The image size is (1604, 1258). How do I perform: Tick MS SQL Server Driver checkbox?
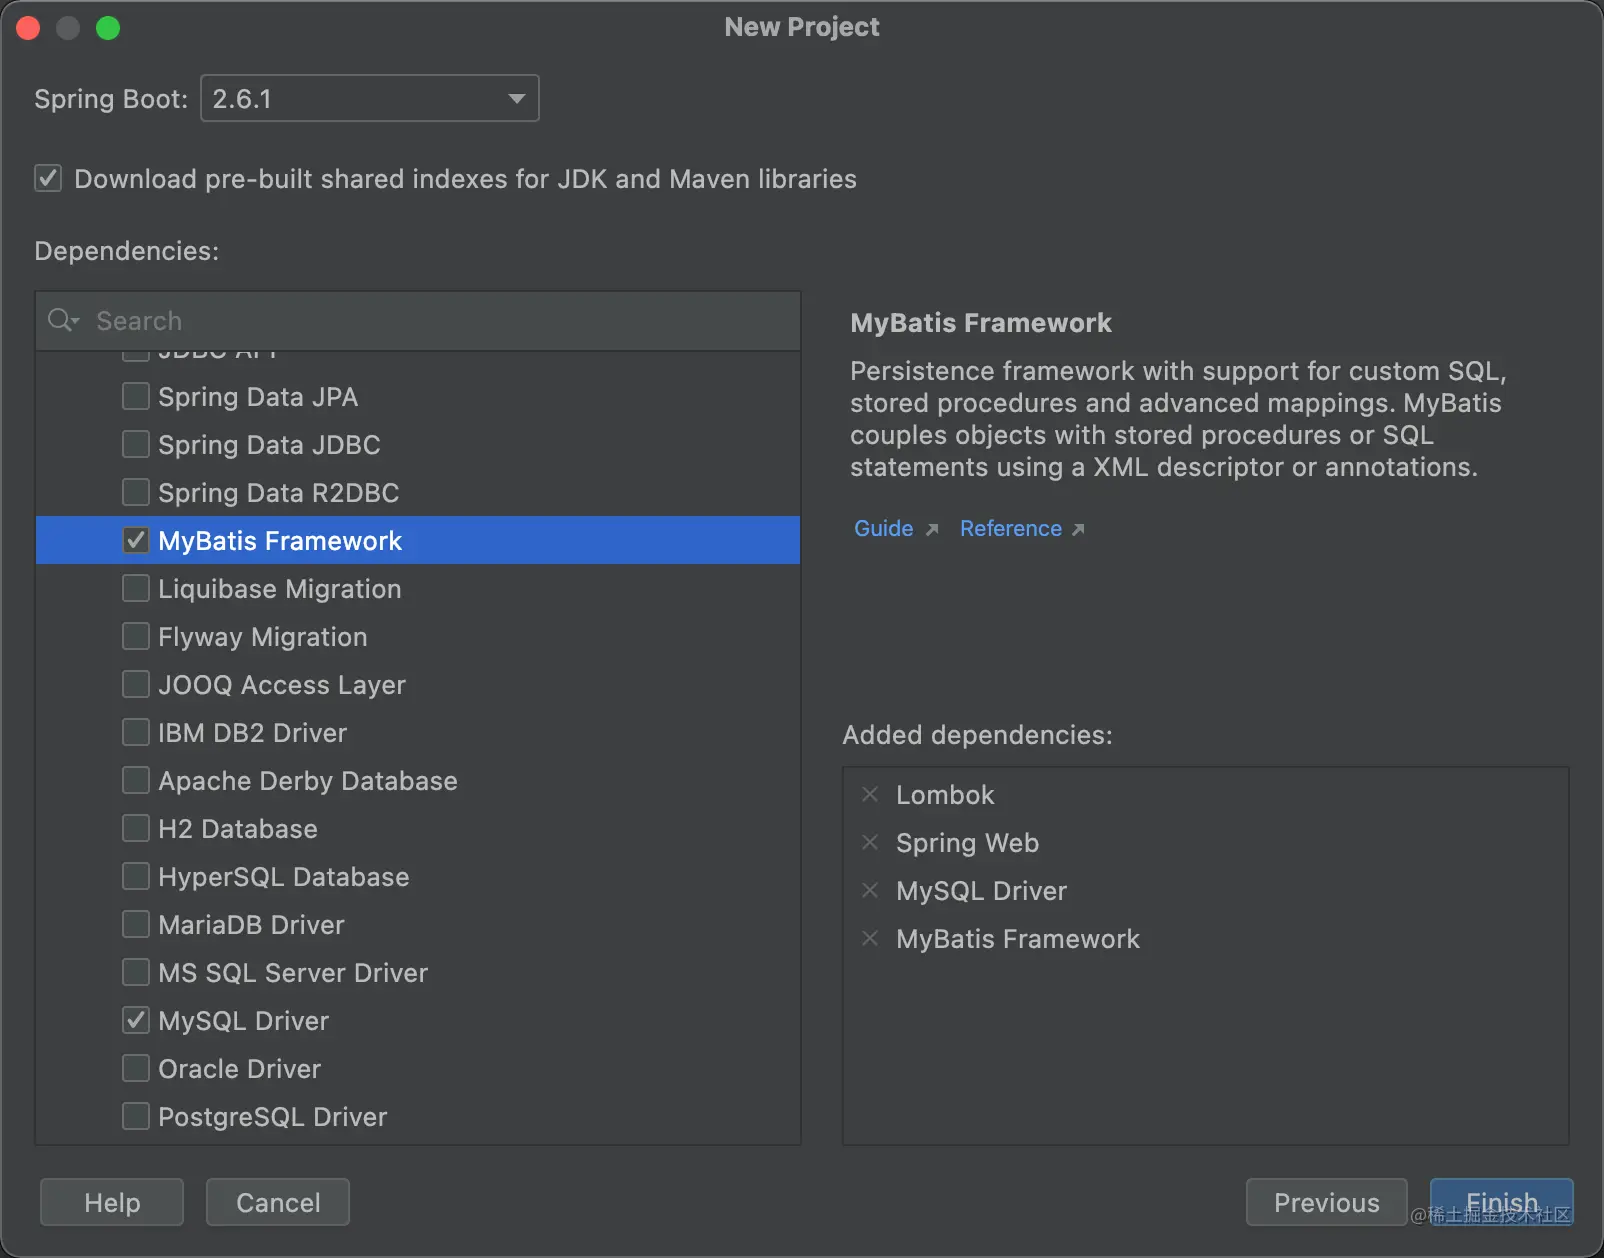(x=136, y=972)
